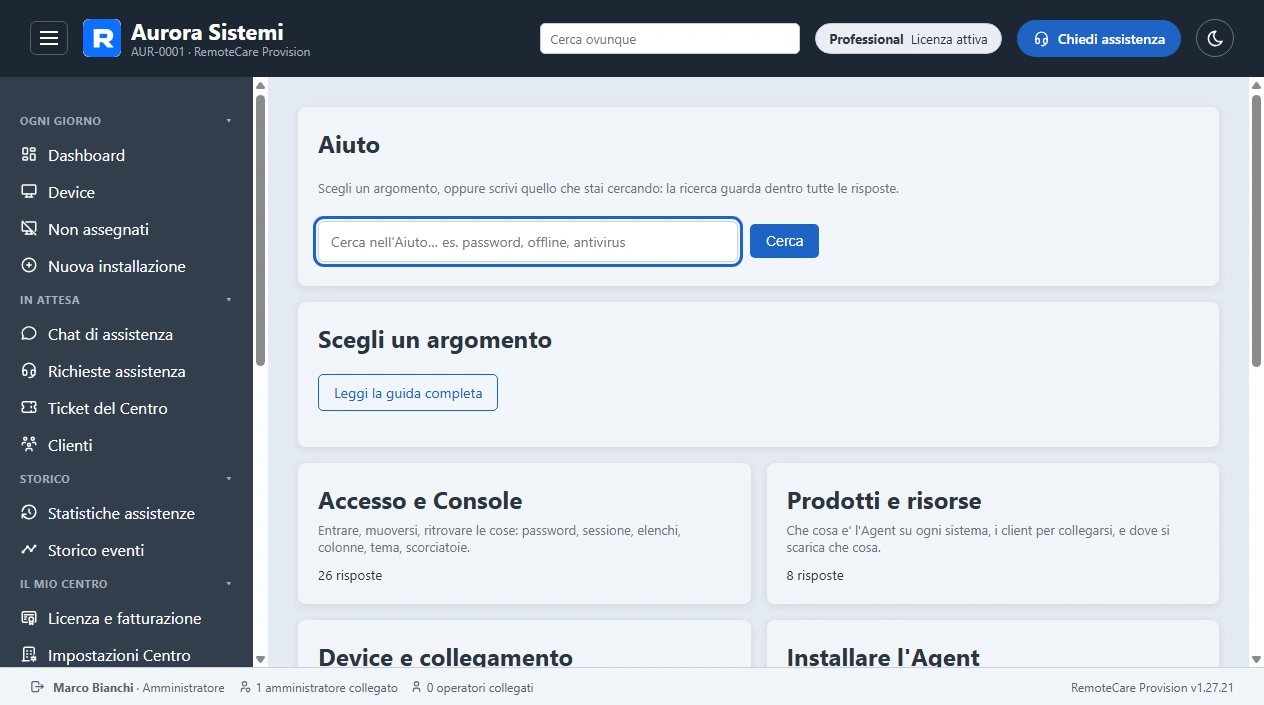Open Richieste assistenza page
The height and width of the screenshot is (705, 1264).
(126, 371)
